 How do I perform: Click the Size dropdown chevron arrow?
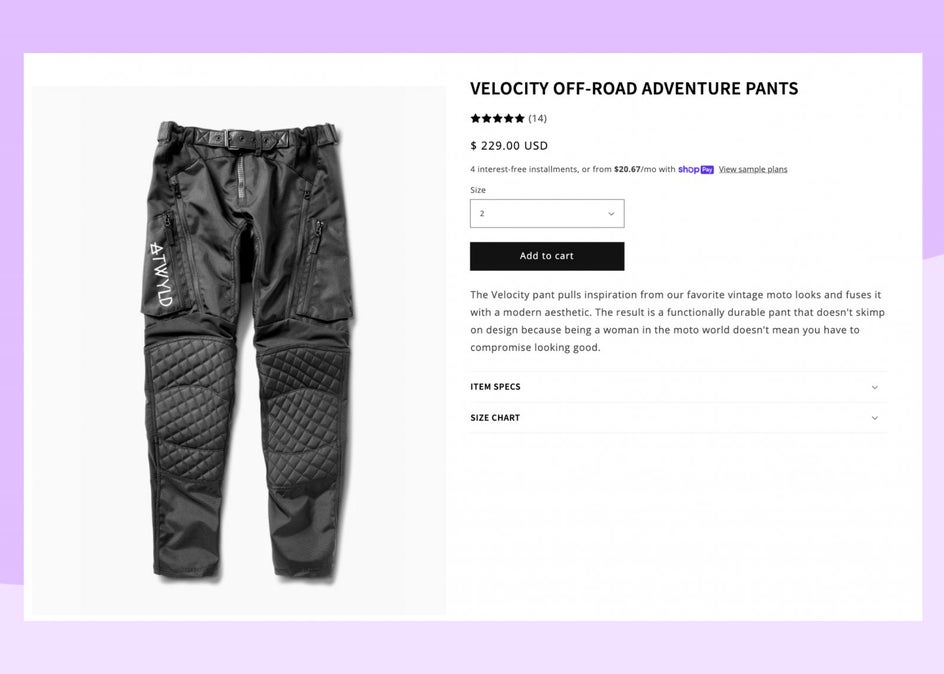(611, 214)
